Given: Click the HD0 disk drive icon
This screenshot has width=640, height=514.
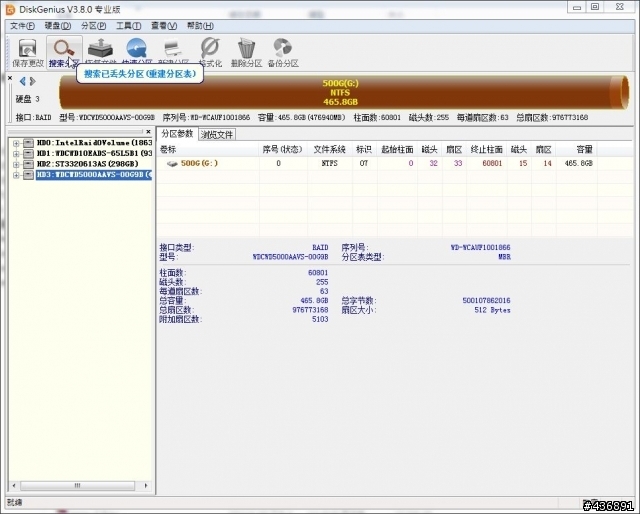Looking at the screenshot, I should tap(28, 143).
